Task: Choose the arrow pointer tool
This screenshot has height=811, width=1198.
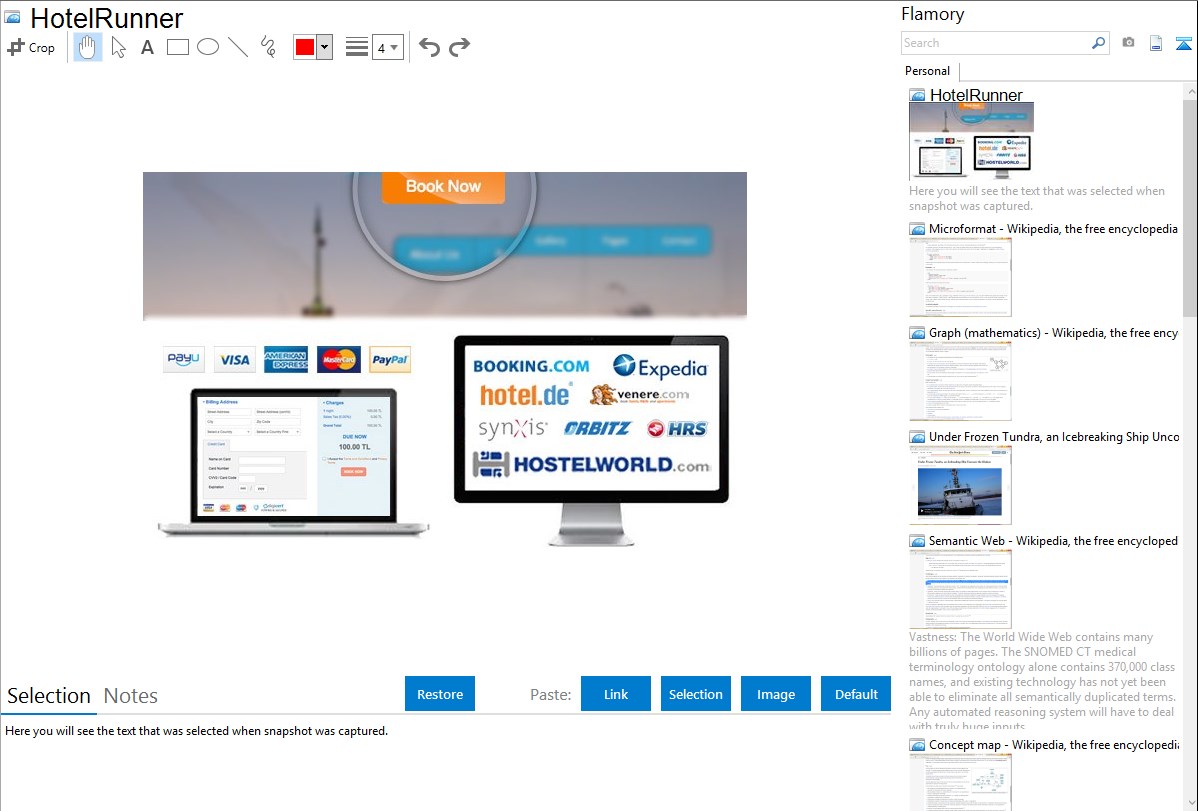Action: pyautogui.click(x=118, y=47)
